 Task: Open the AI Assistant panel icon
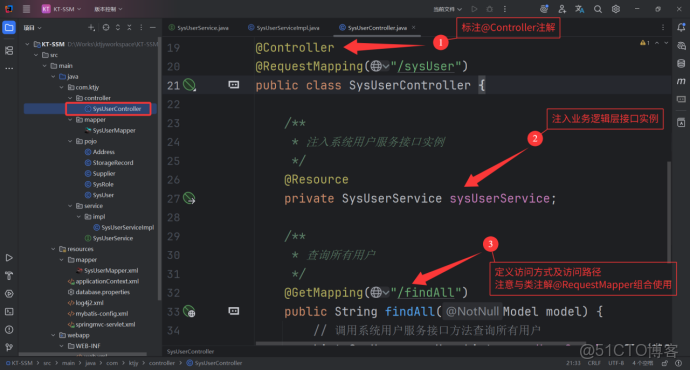[x=681, y=46]
